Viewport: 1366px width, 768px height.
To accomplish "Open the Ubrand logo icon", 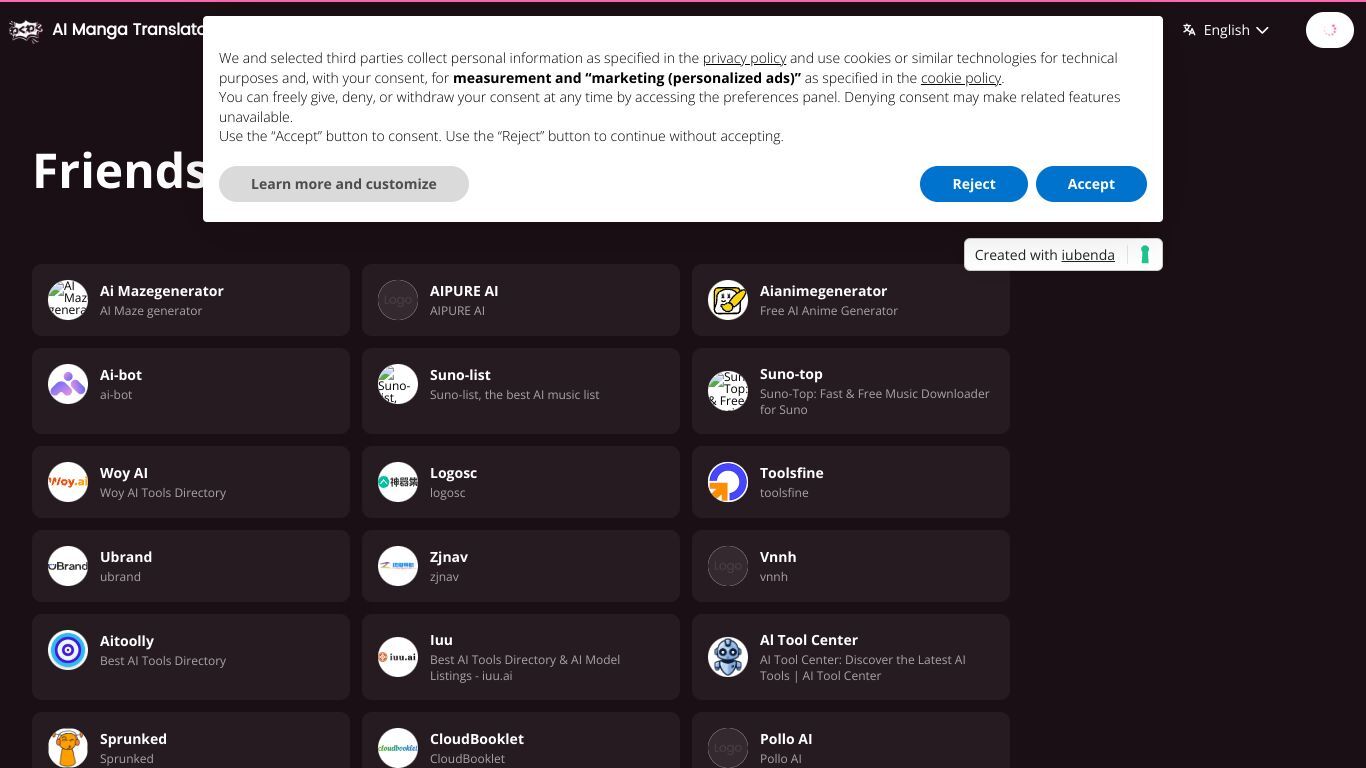I will (x=68, y=566).
